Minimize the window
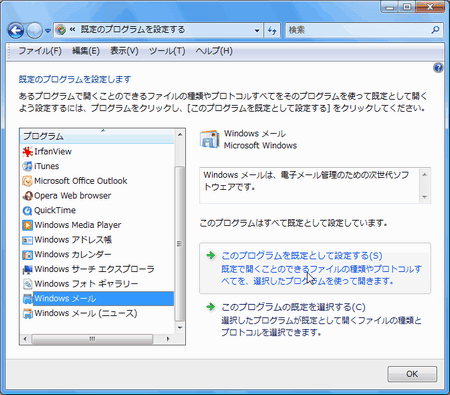 tap(390, 7)
